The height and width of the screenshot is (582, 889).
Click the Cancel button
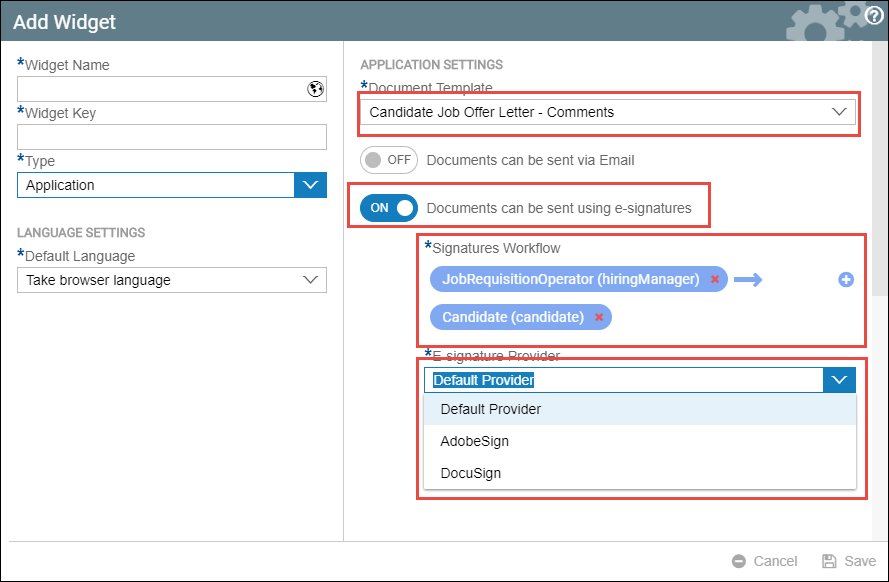pyautogui.click(x=765, y=561)
